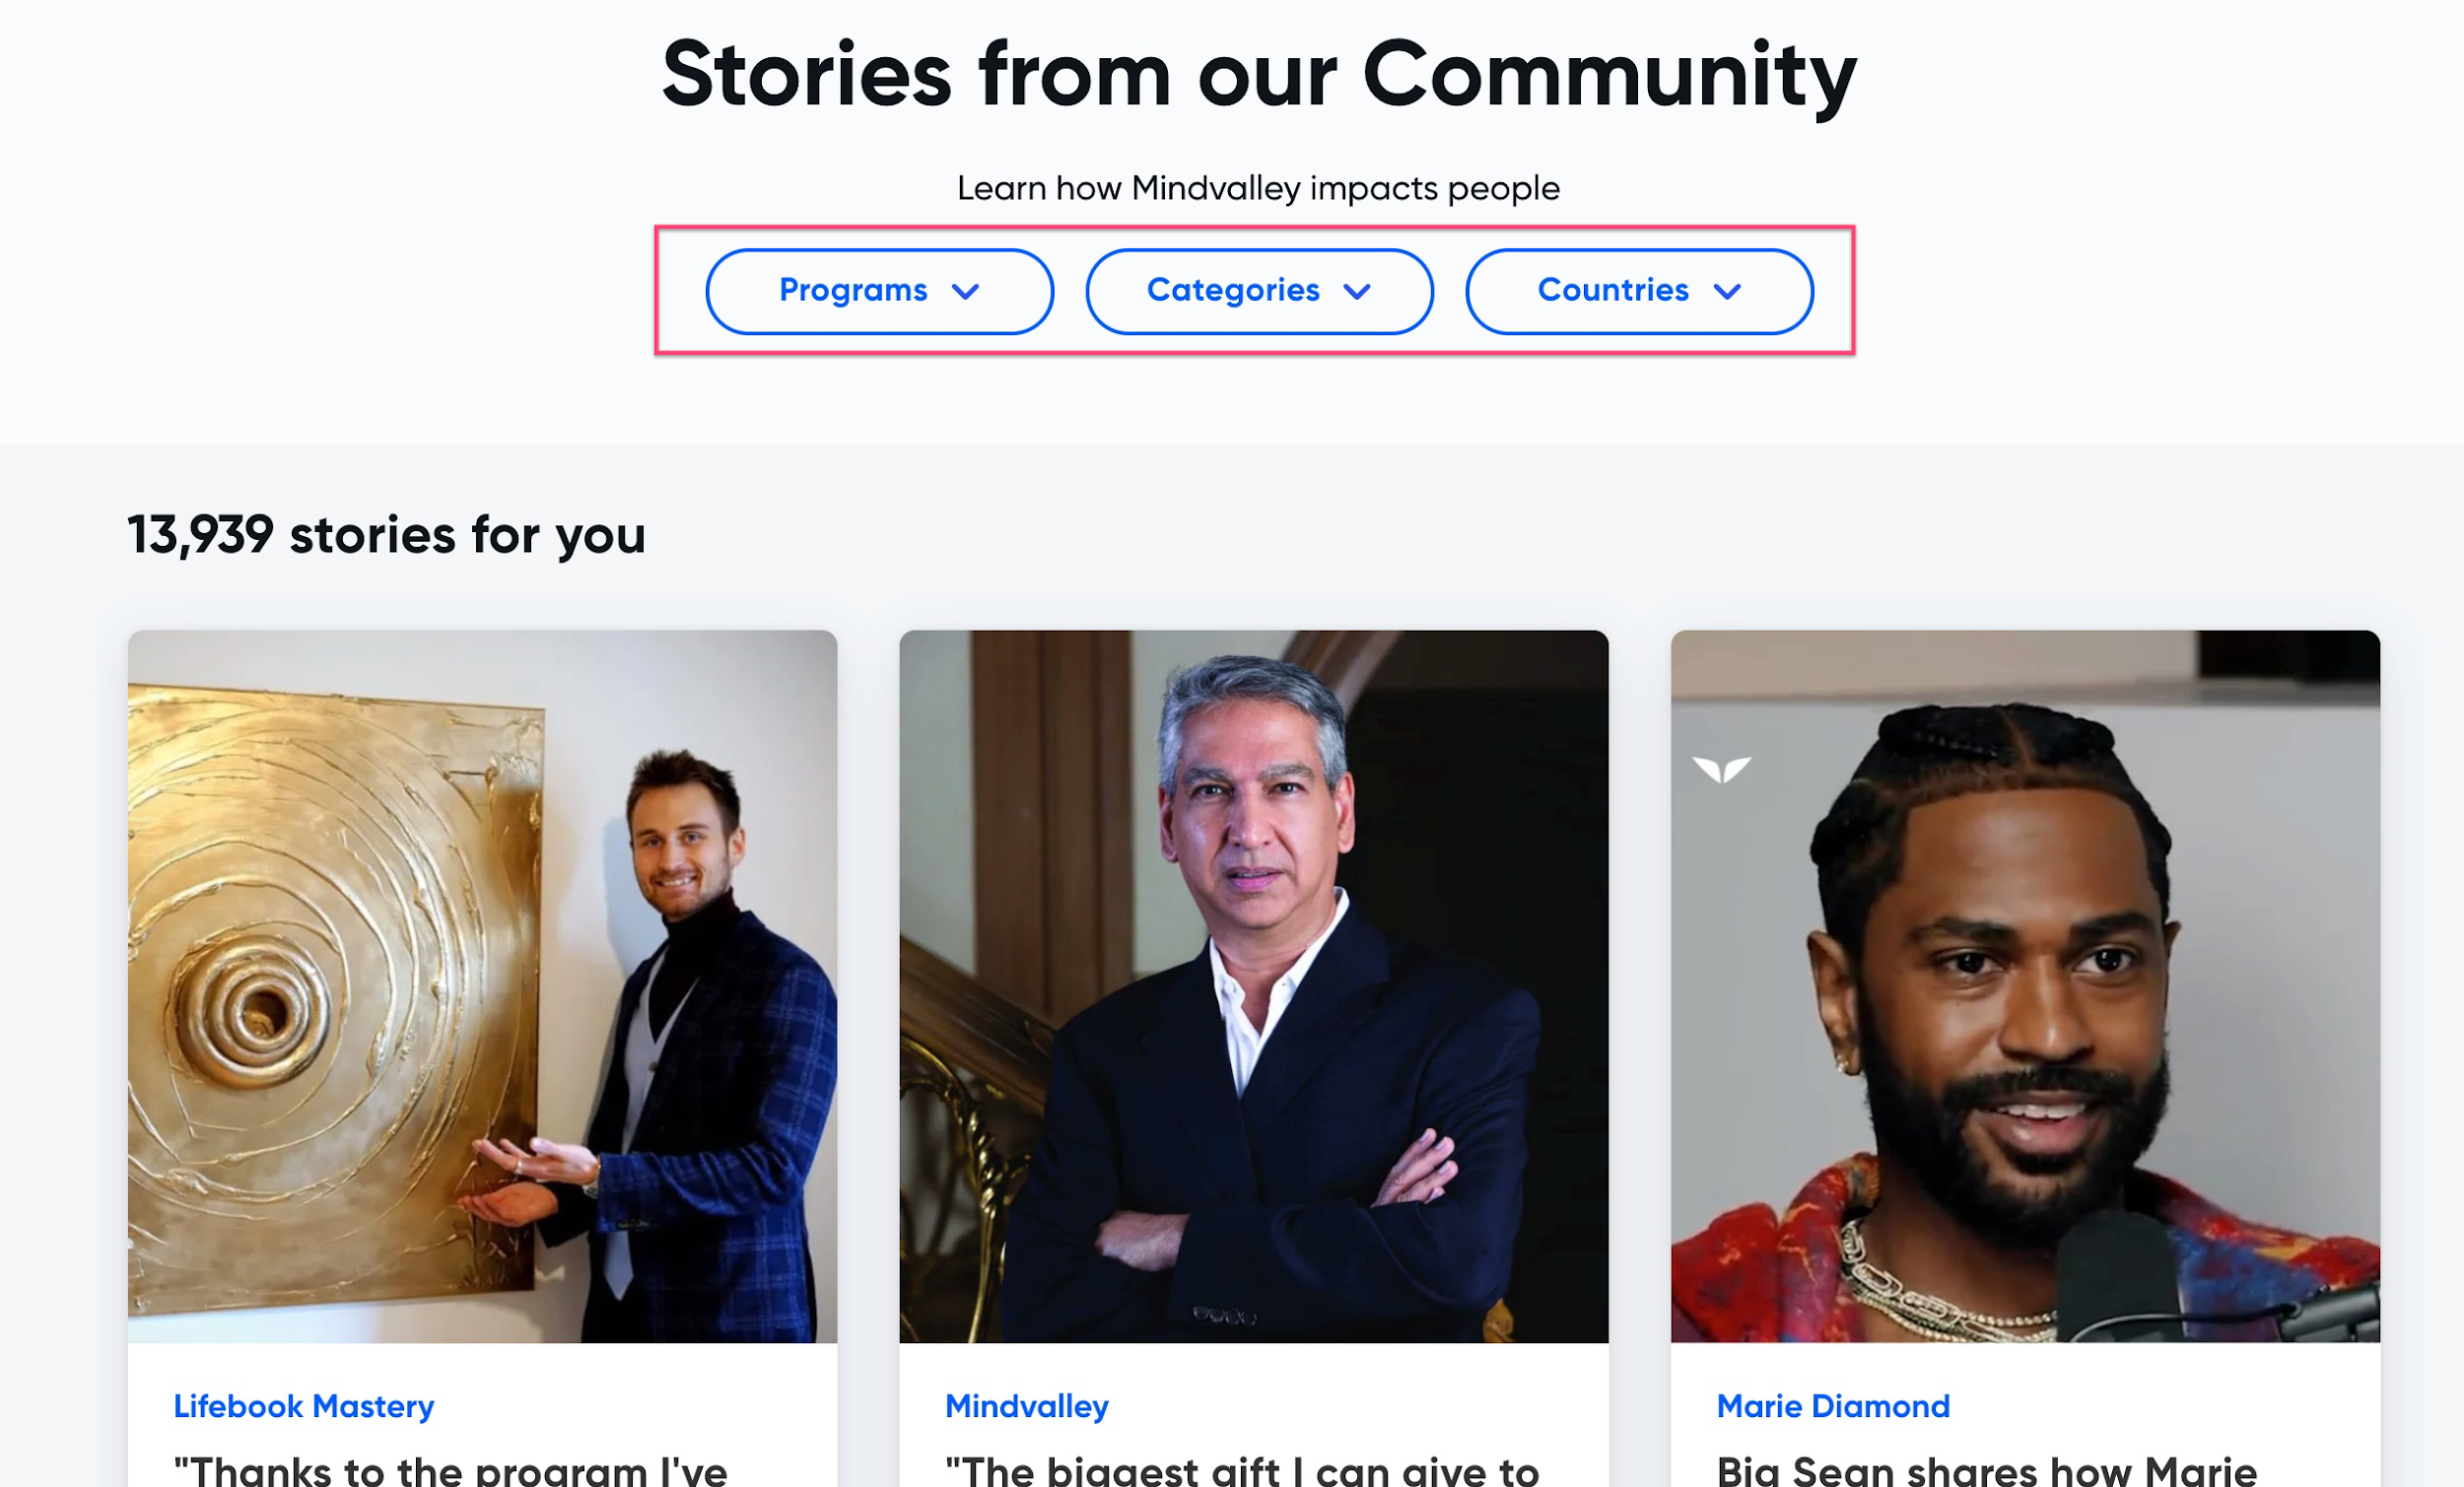Click the 13,939 stories for you heading
Viewport: 2464px width, 1487px height.
point(386,535)
